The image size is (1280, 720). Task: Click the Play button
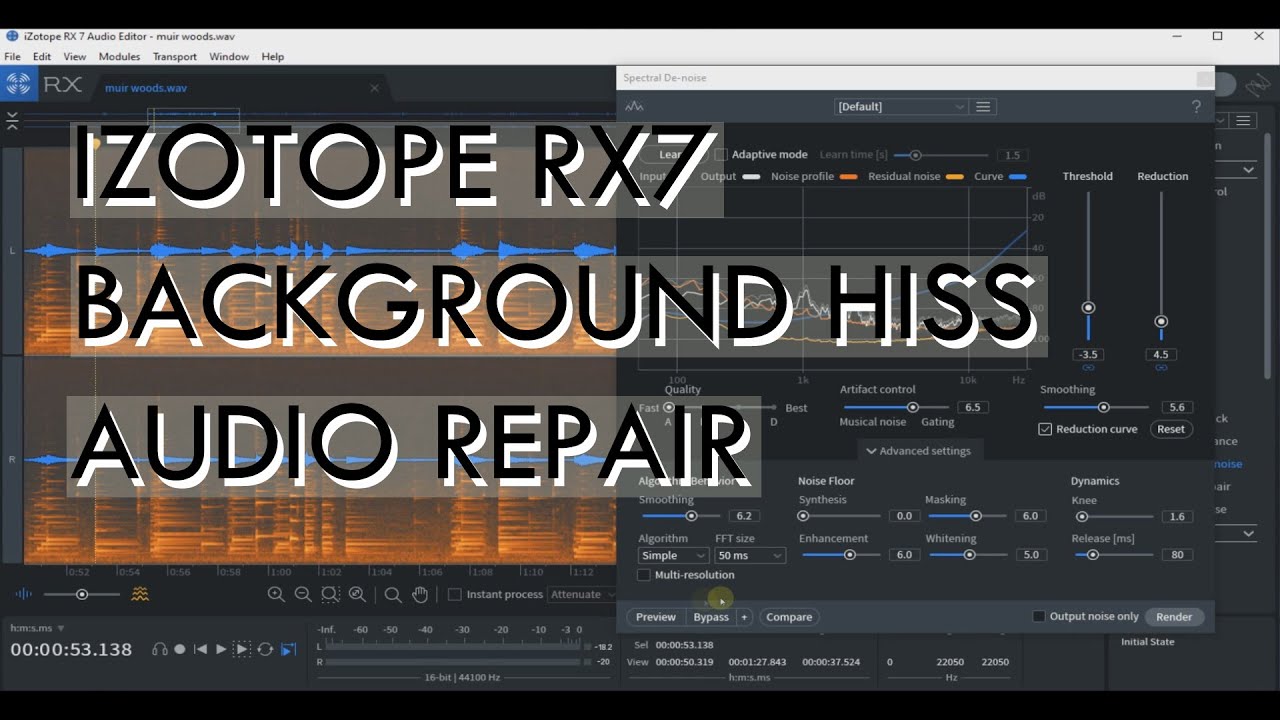221,649
